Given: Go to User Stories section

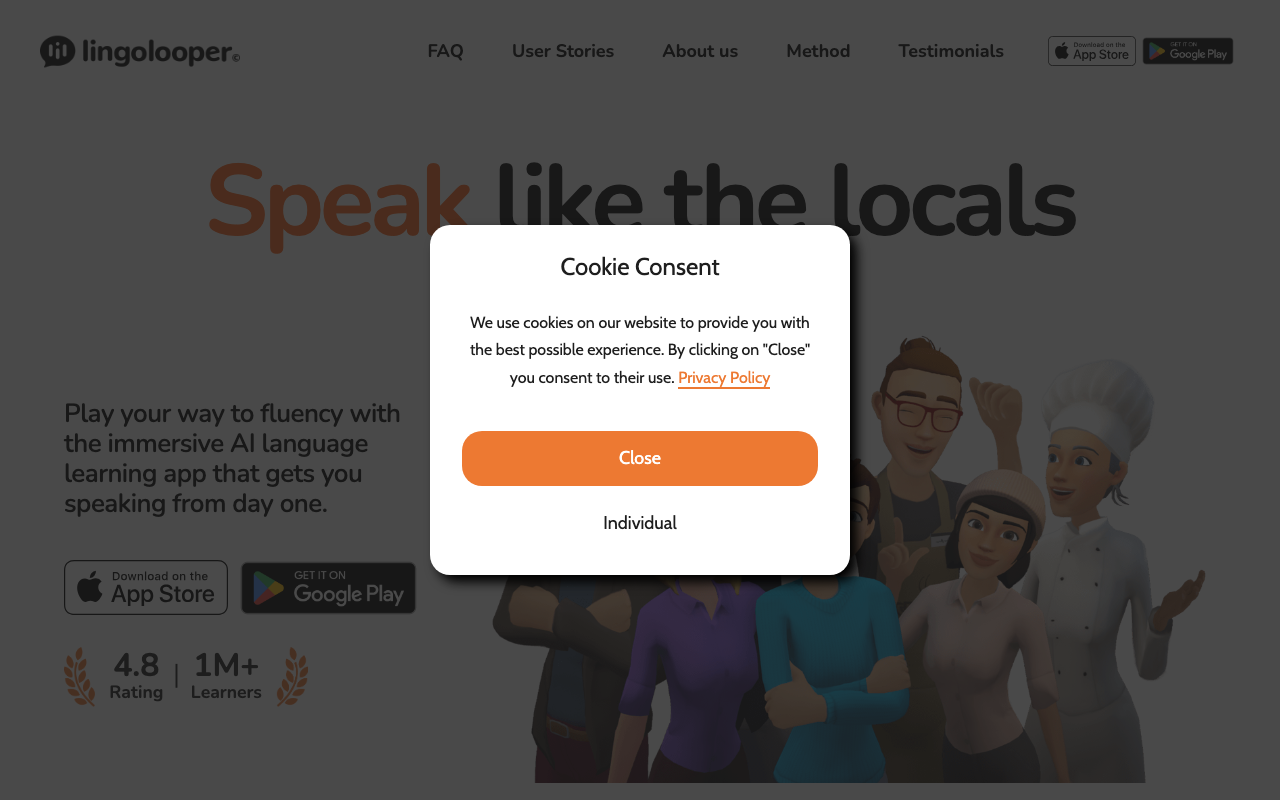Looking at the screenshot, I should point(563,51).
